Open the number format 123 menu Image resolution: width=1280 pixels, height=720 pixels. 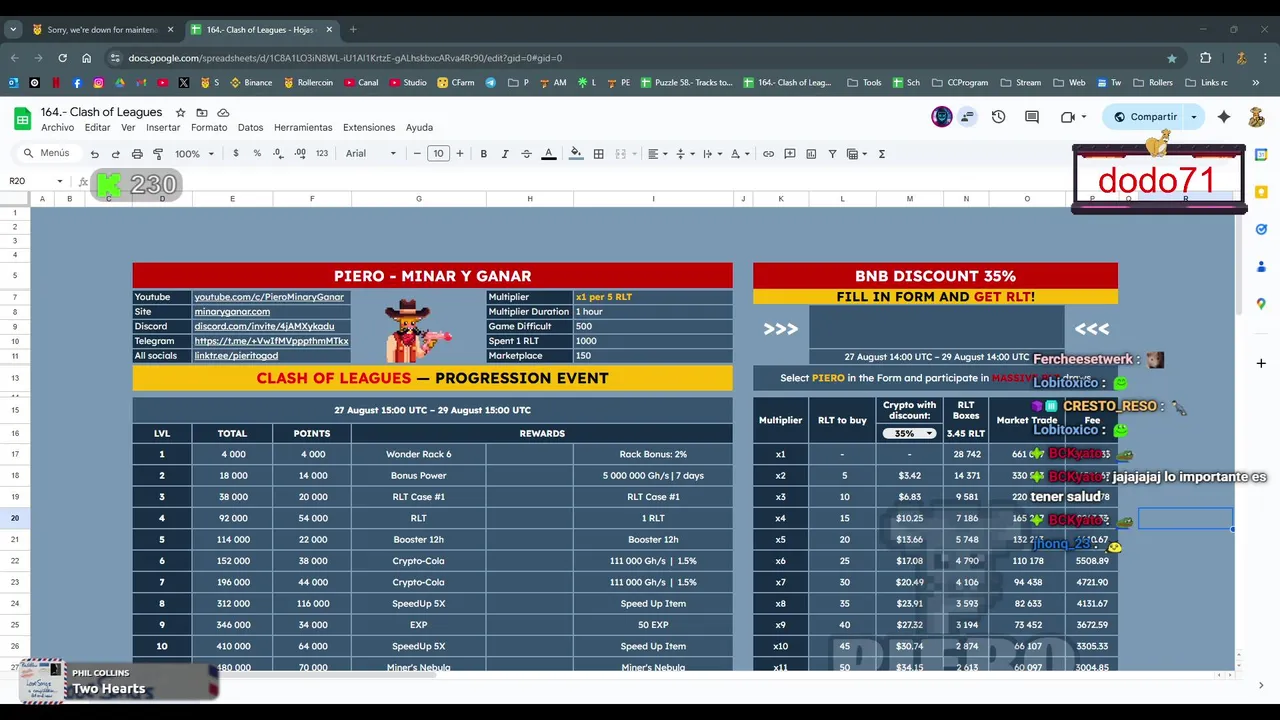[322, 154]
